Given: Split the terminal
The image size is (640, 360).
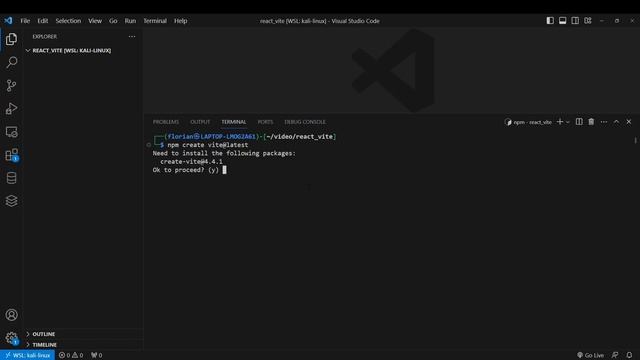Looking at the screenshot, I should [x=579, y=122].
